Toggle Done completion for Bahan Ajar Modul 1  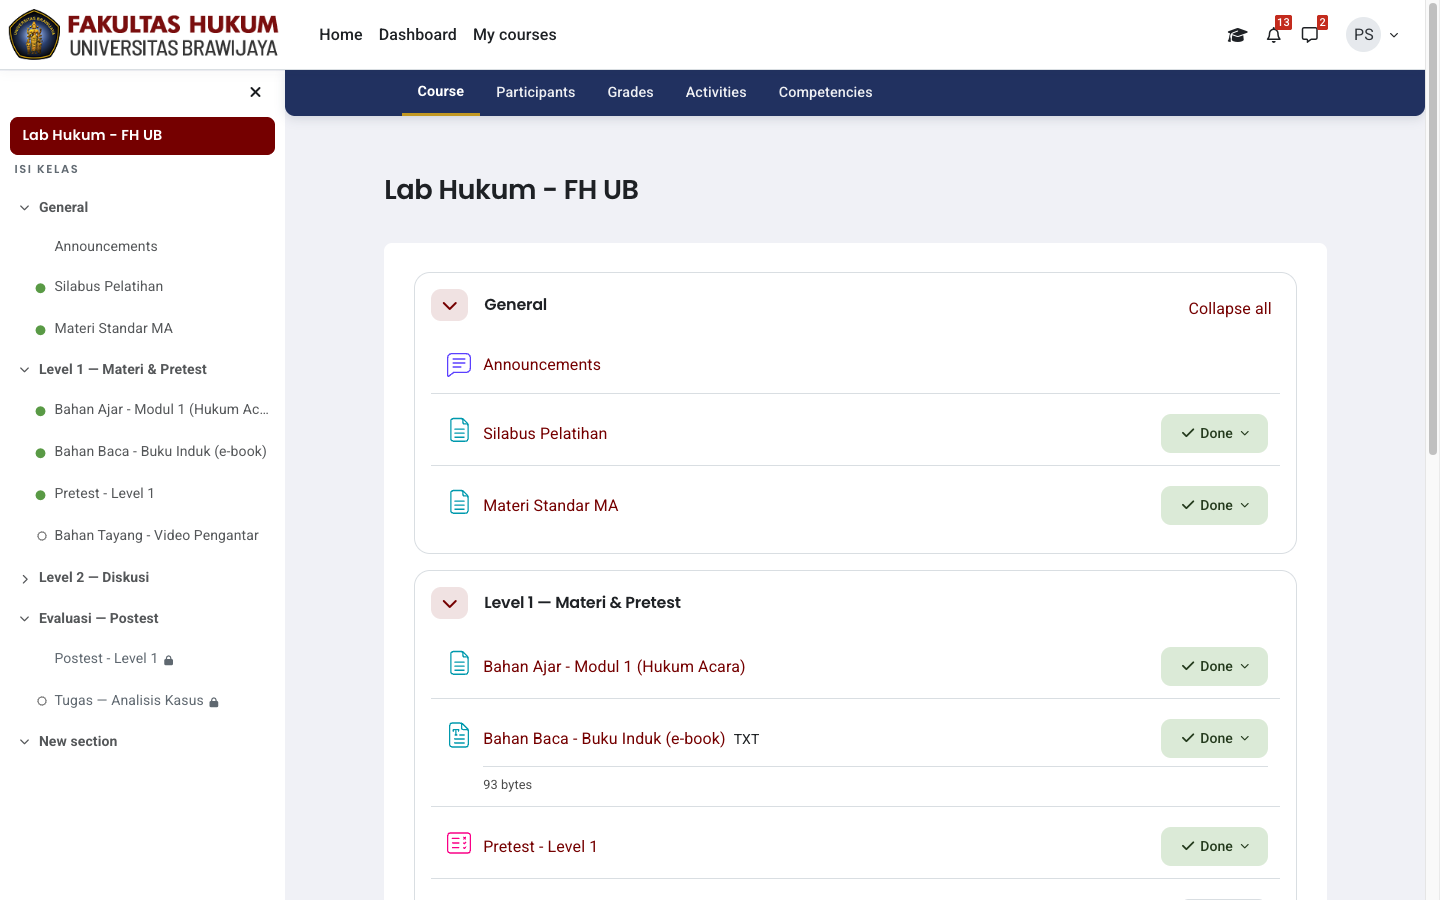click(x=1214, y=666)
